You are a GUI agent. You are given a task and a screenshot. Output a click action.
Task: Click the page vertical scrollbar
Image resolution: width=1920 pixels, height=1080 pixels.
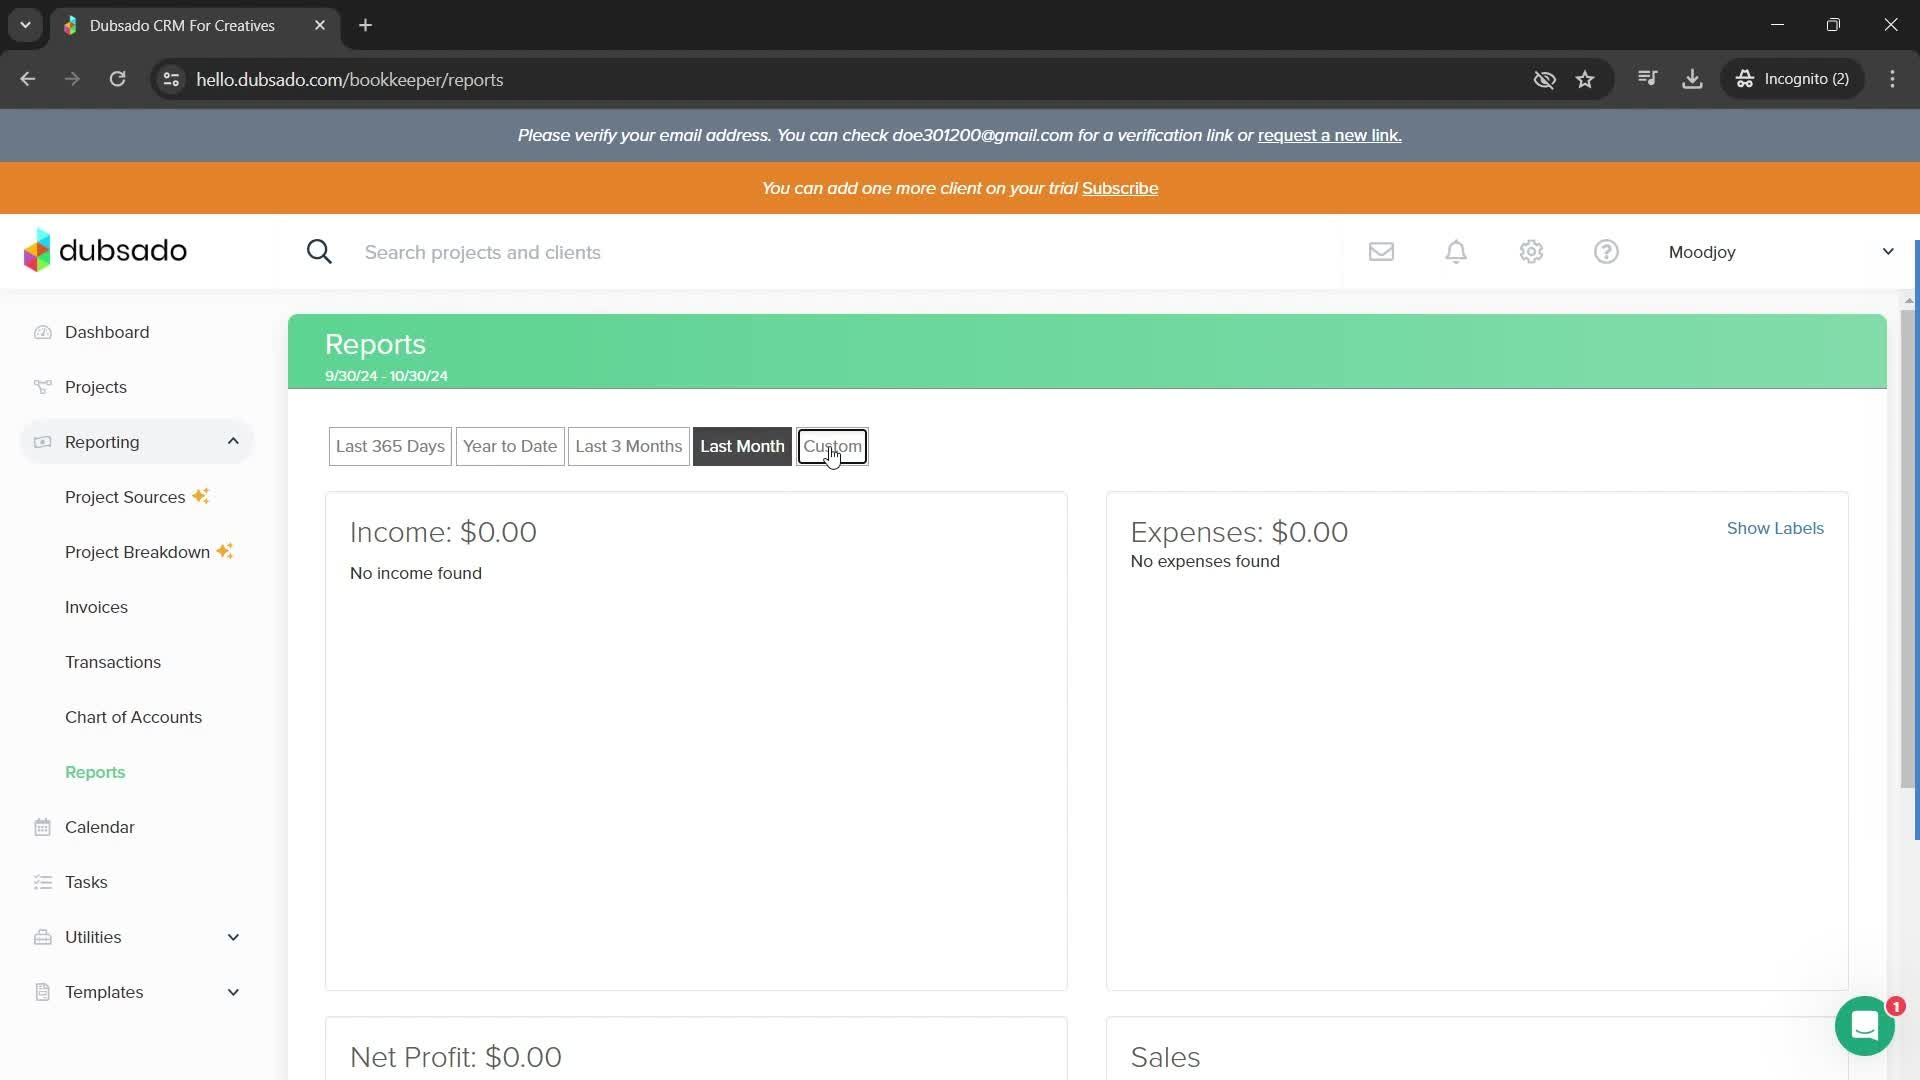tap(1908, 550)
